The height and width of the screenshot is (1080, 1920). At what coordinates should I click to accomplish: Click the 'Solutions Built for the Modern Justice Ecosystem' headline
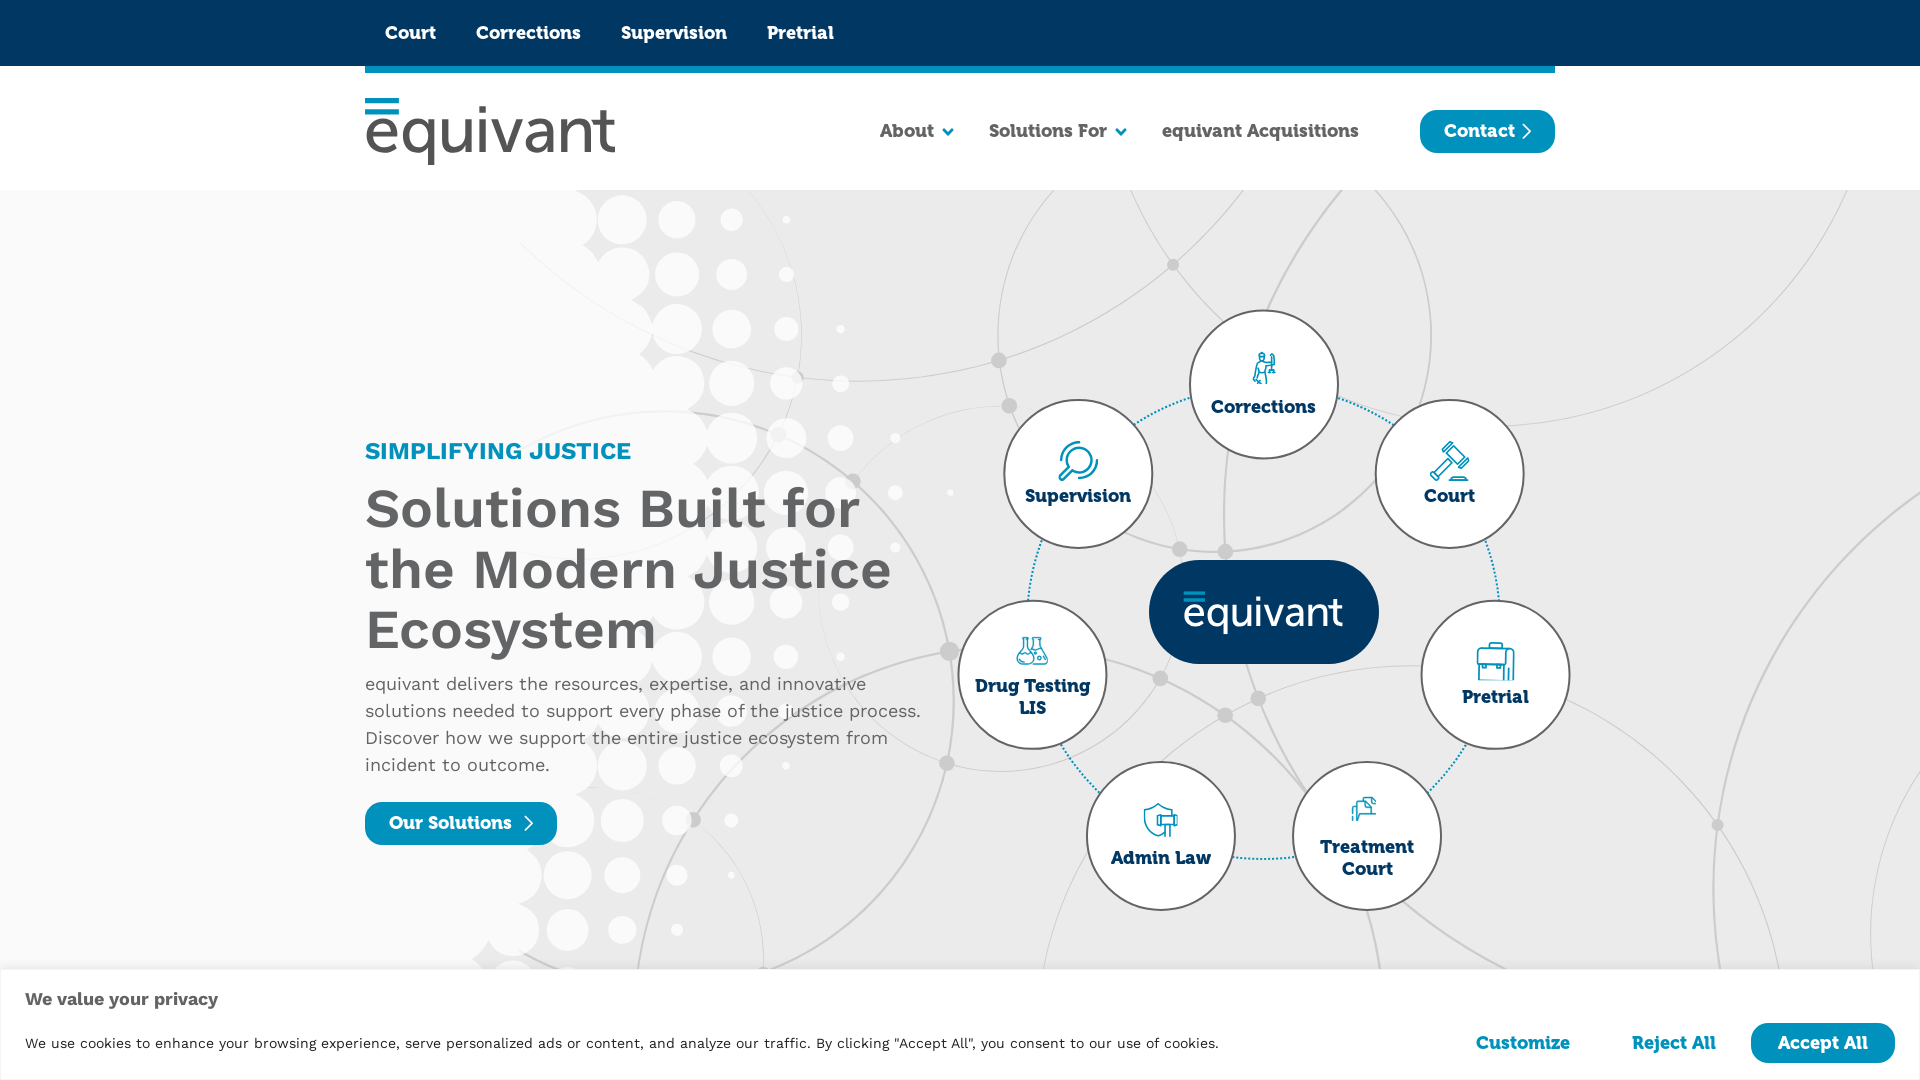(628, 569)
